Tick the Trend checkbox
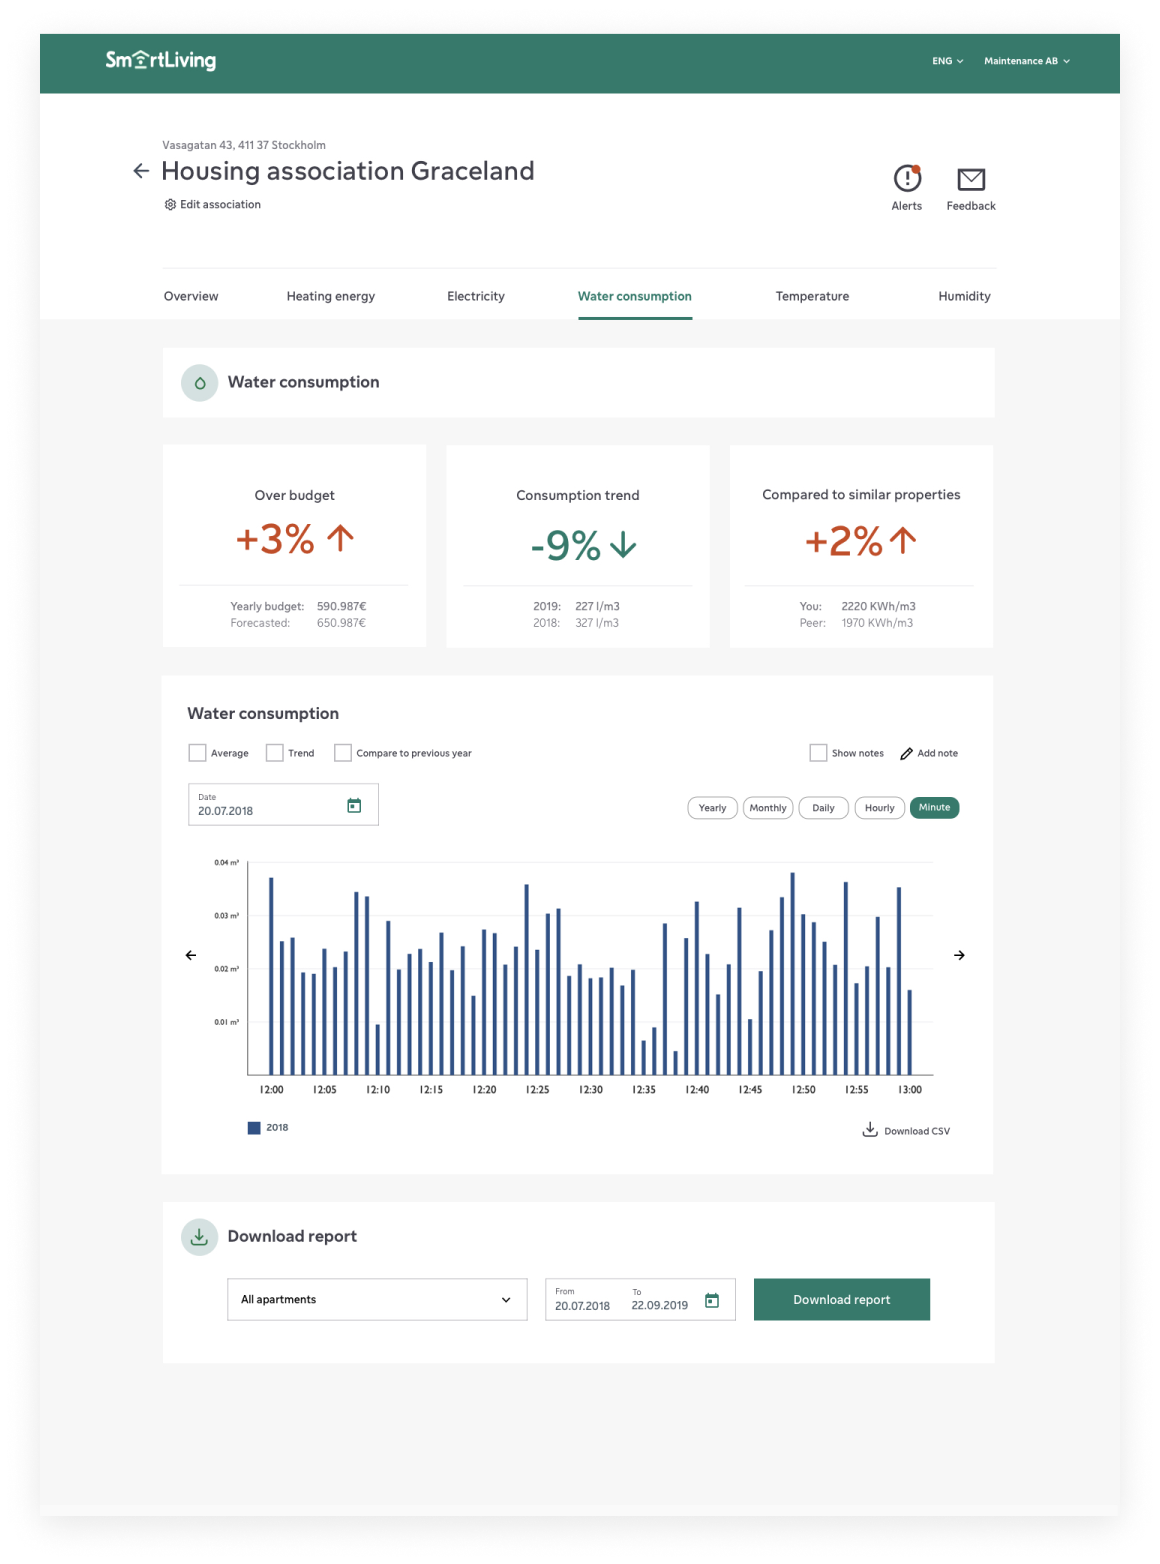 click(x=275, y=753)
